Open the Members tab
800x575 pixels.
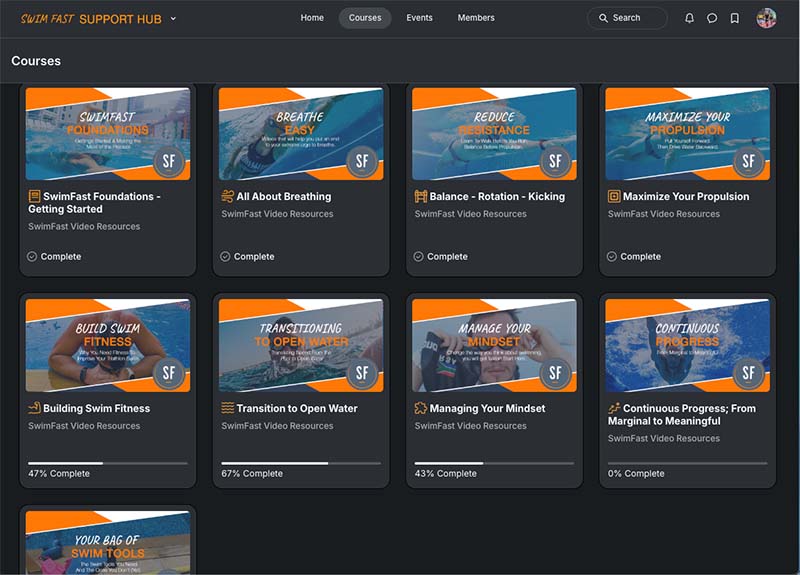point(476,18)
